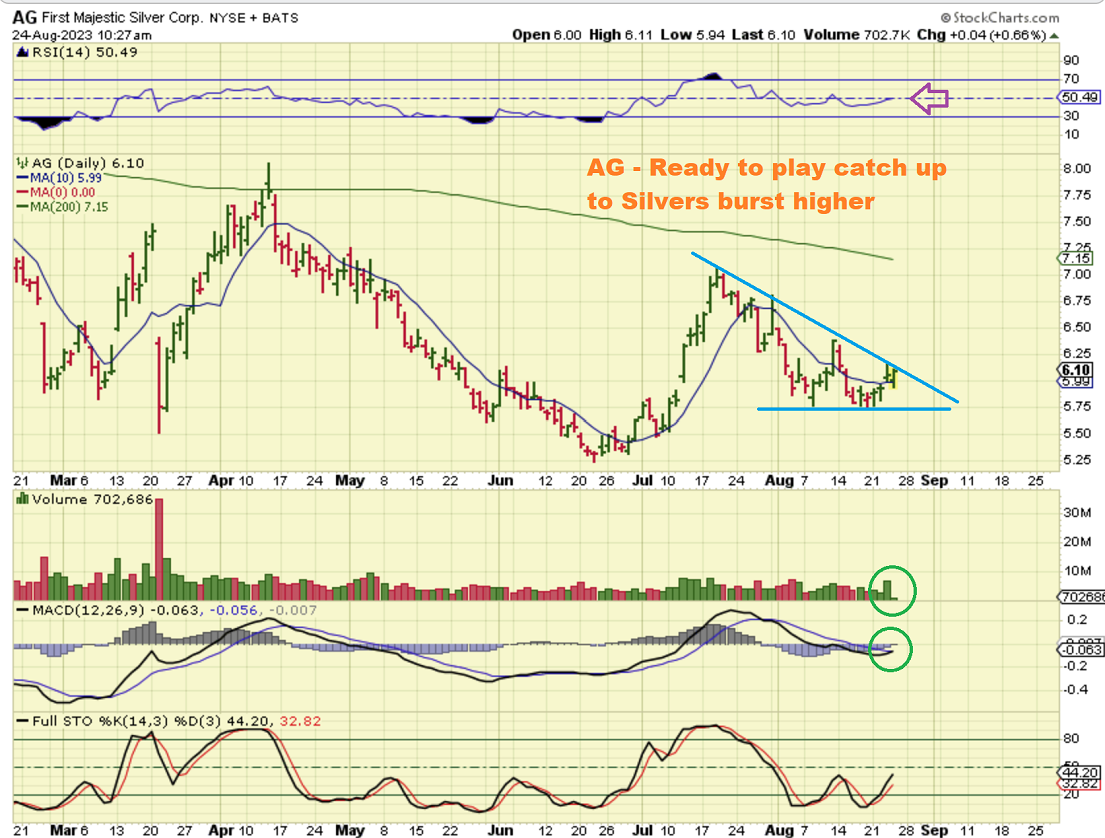The width and height of the screenshot is (1105, 838).
Task: Click the NYSE + BATS exchange label
Action: [x=254, y=18]
